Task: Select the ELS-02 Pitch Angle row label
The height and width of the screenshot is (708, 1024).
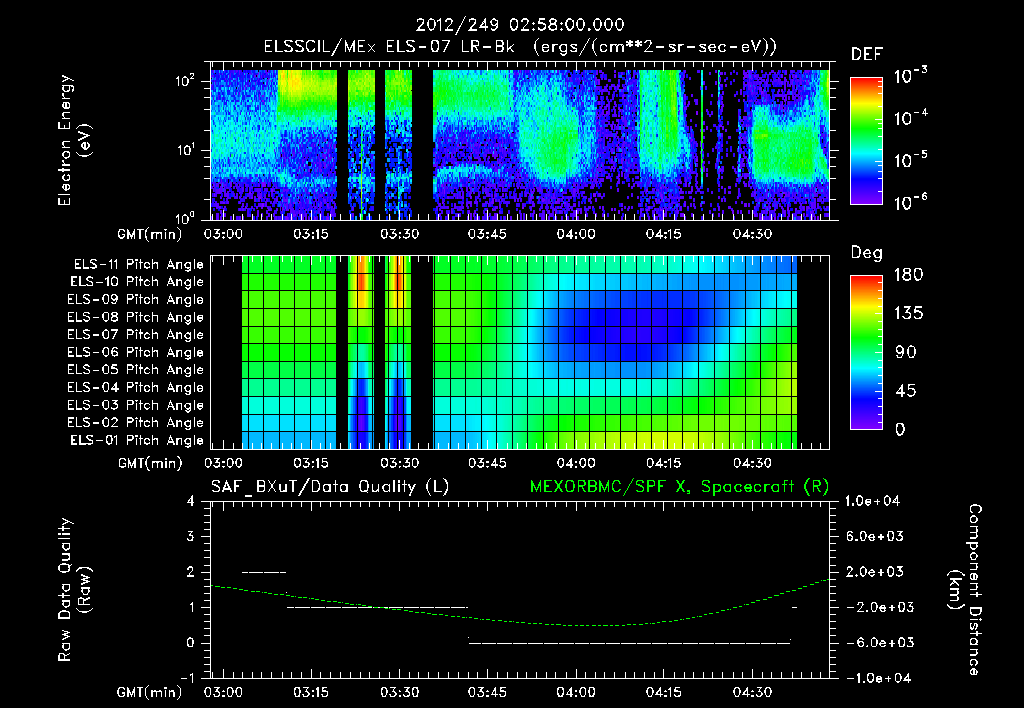Action: click(x=135, y=423)
